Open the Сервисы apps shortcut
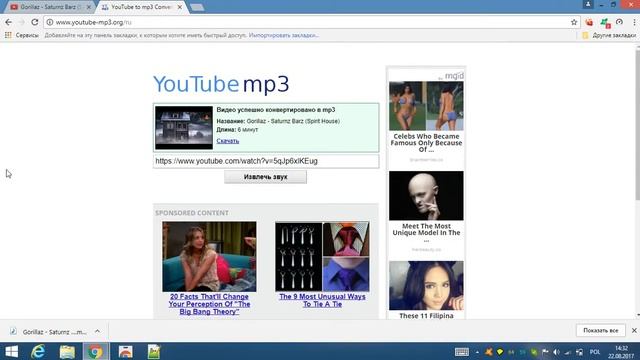The image size is (640, 360). 21,36
